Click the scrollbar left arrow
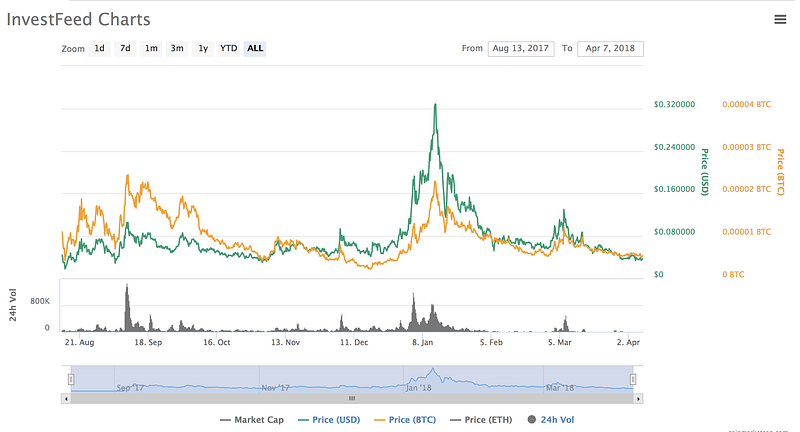The height and width of the screenshot is (432, 800). [66, 398]
